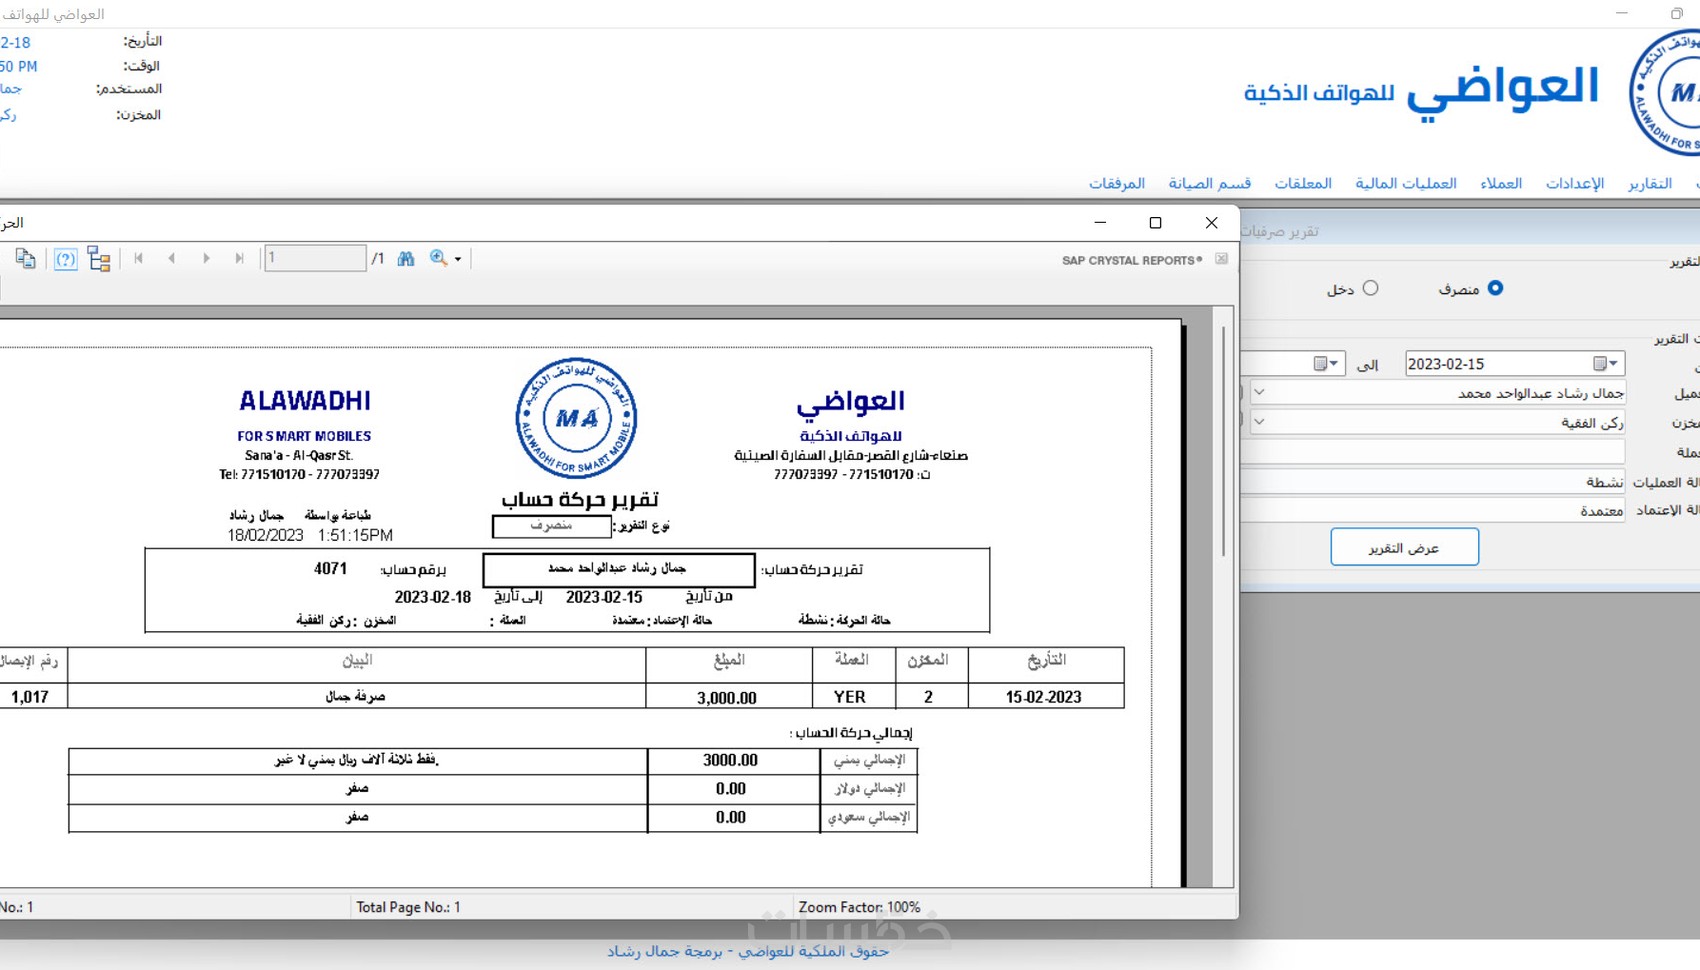Open calendar dropdown of the 2023-02-15 date

[x=1606, y=364]
